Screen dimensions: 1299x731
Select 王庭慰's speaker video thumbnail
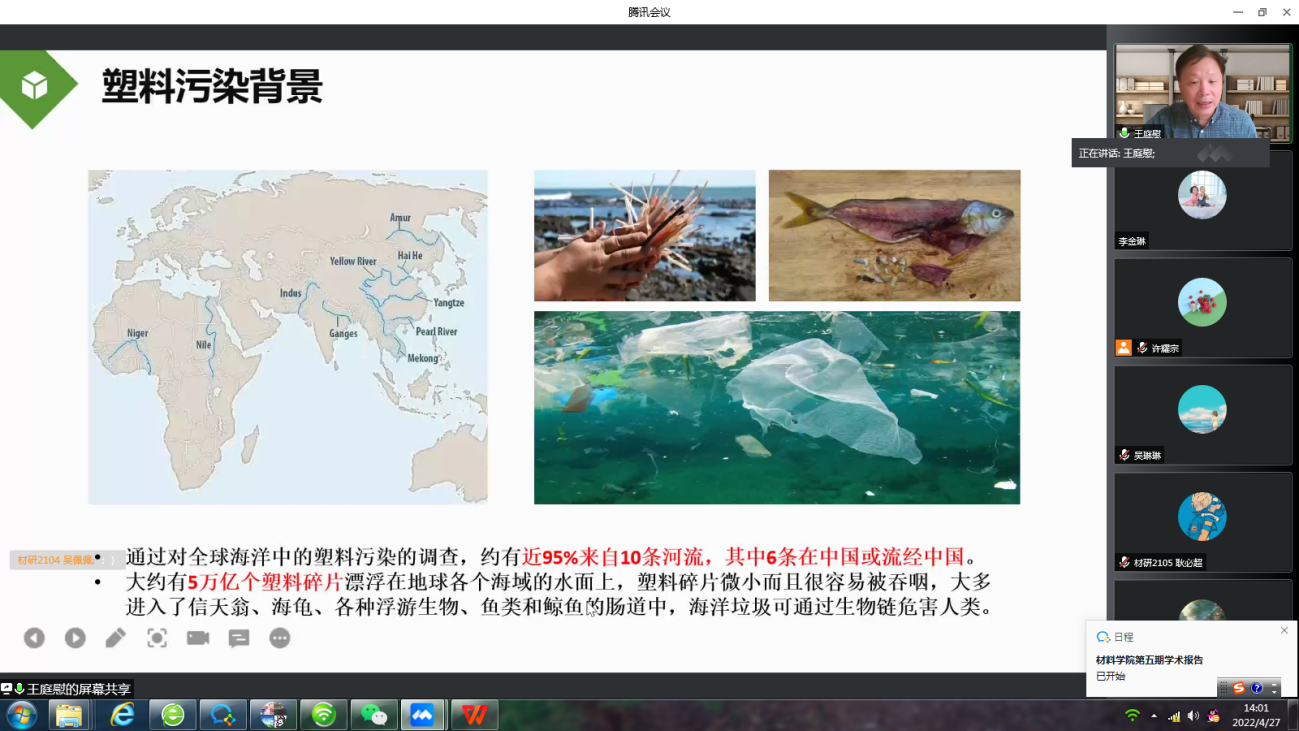click(x=1202, y=92)
